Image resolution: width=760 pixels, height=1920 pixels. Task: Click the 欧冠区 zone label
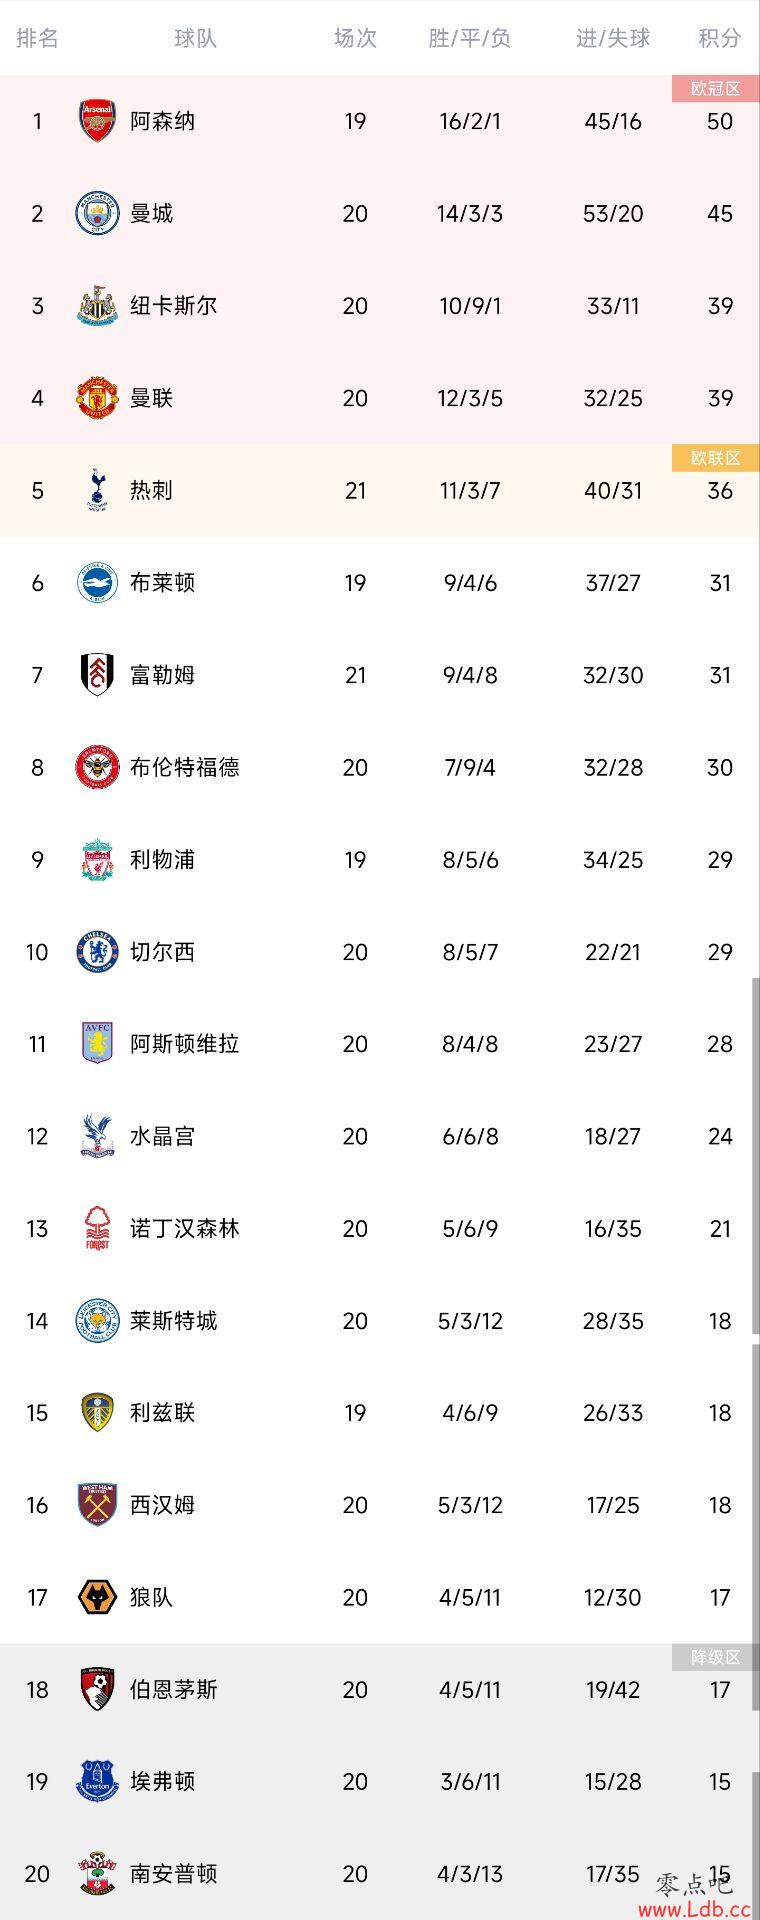coord(715,89)
